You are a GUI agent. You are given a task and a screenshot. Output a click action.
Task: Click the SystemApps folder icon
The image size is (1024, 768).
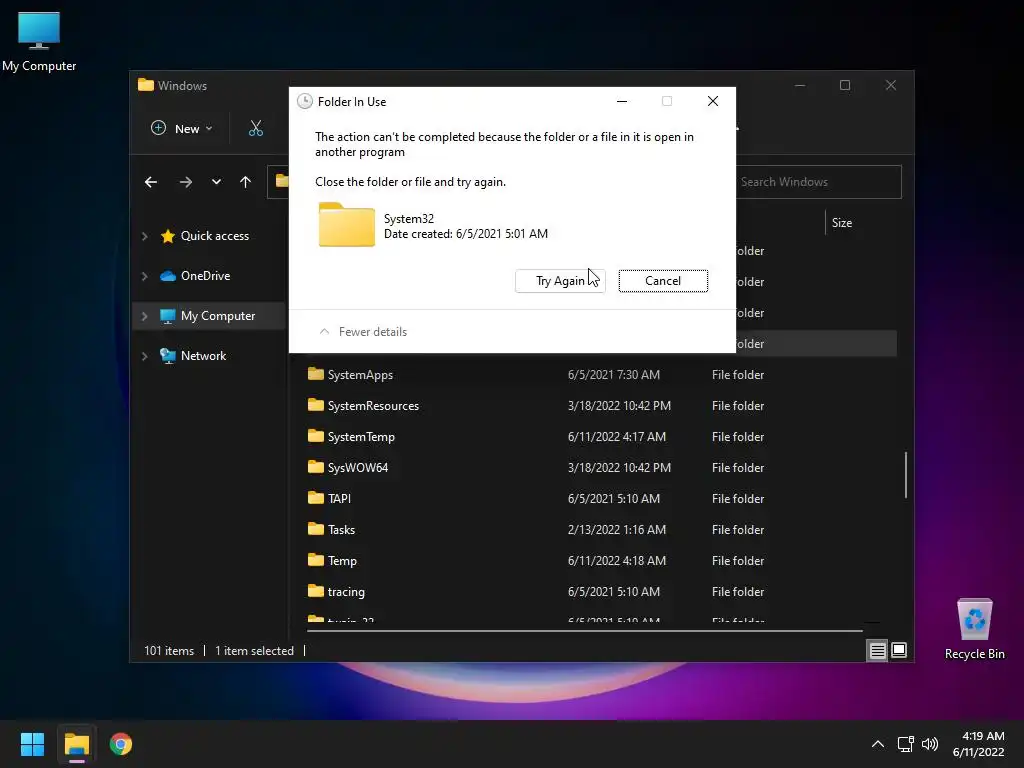click(315, 374)
